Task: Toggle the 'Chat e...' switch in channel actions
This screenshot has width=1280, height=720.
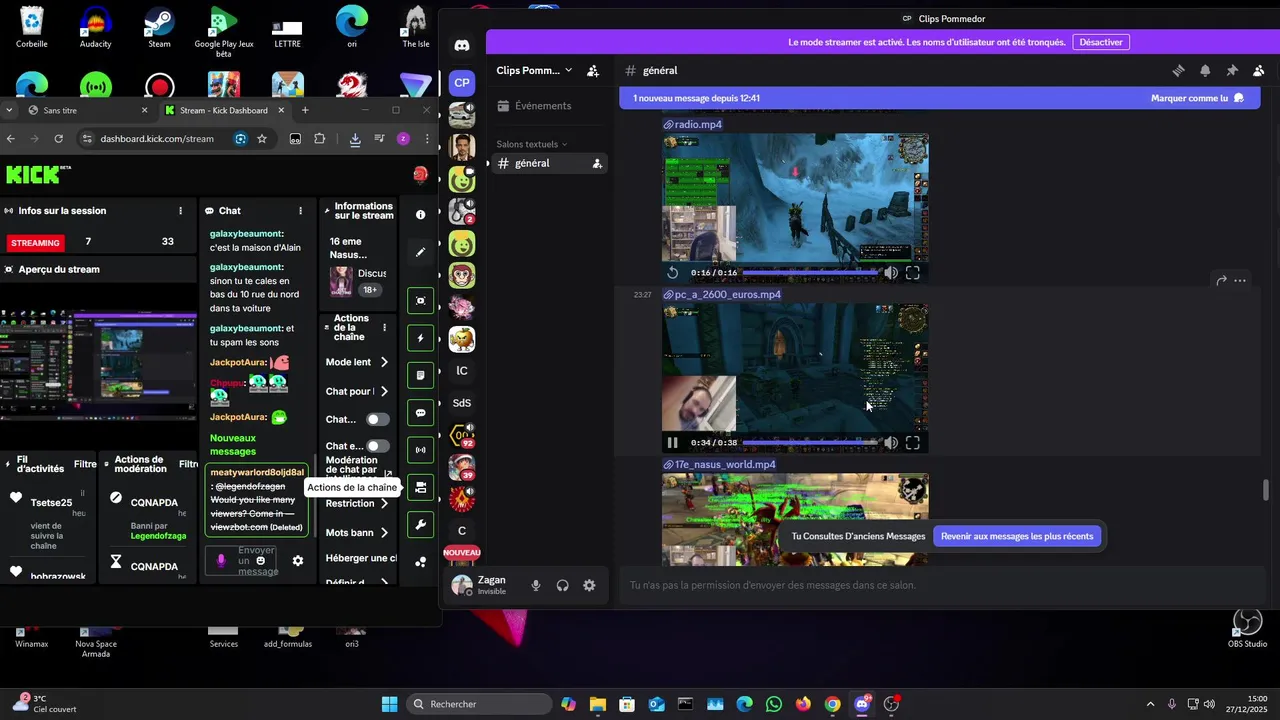Action: [x=377, y=446]
